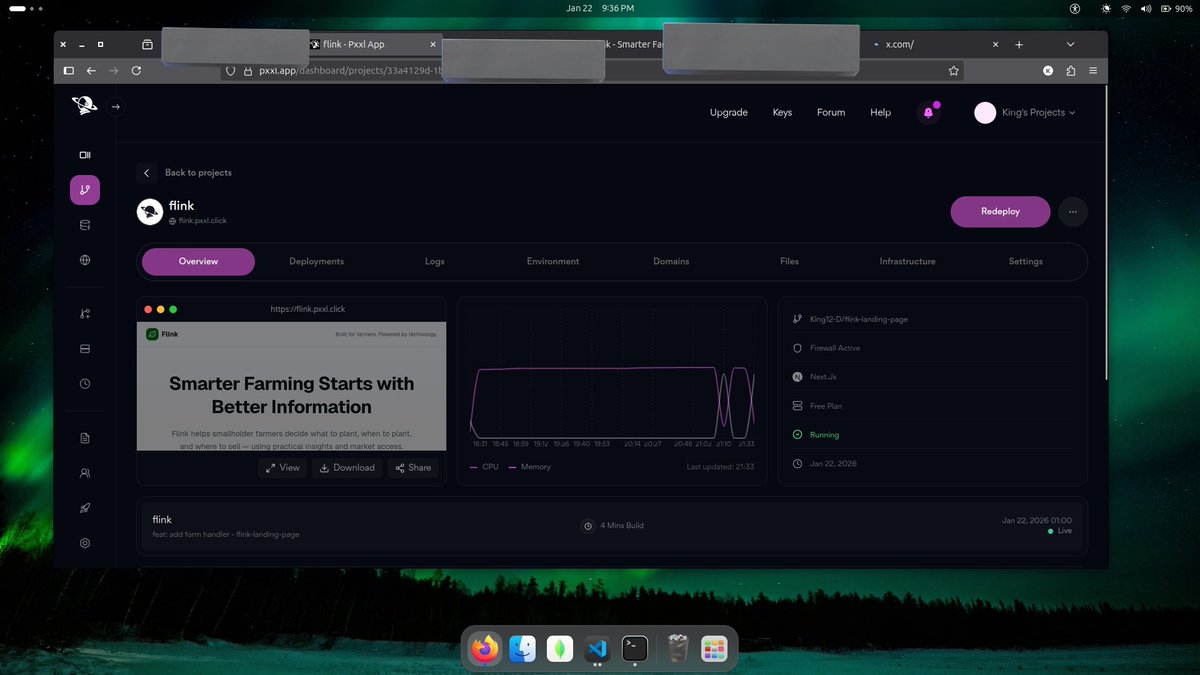1200x675 pixels.
Task: Open the document icon in the sidebar
Action: click(85, 438)
